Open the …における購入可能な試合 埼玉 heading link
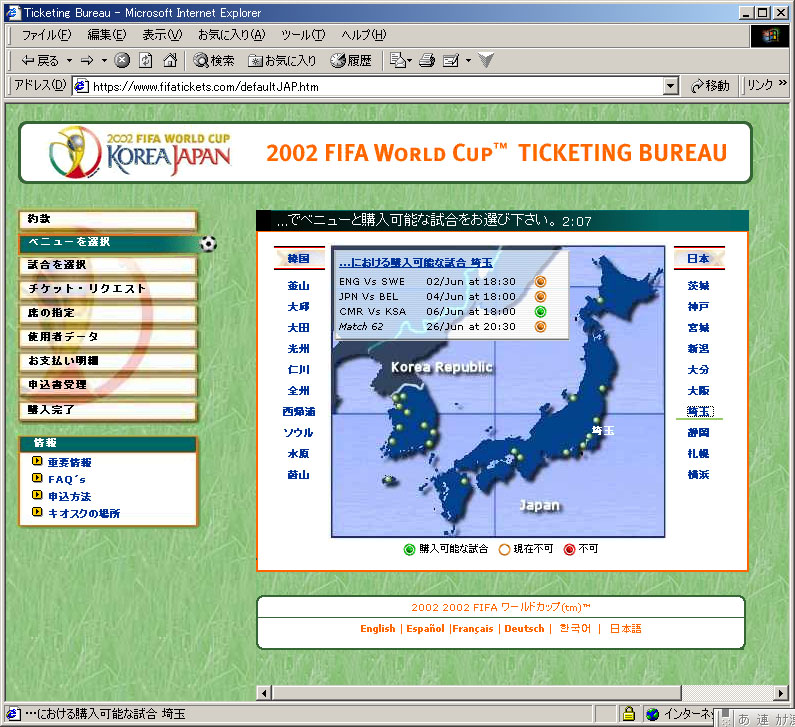This screenshot has width=795, height=727. tap(416, 263)
